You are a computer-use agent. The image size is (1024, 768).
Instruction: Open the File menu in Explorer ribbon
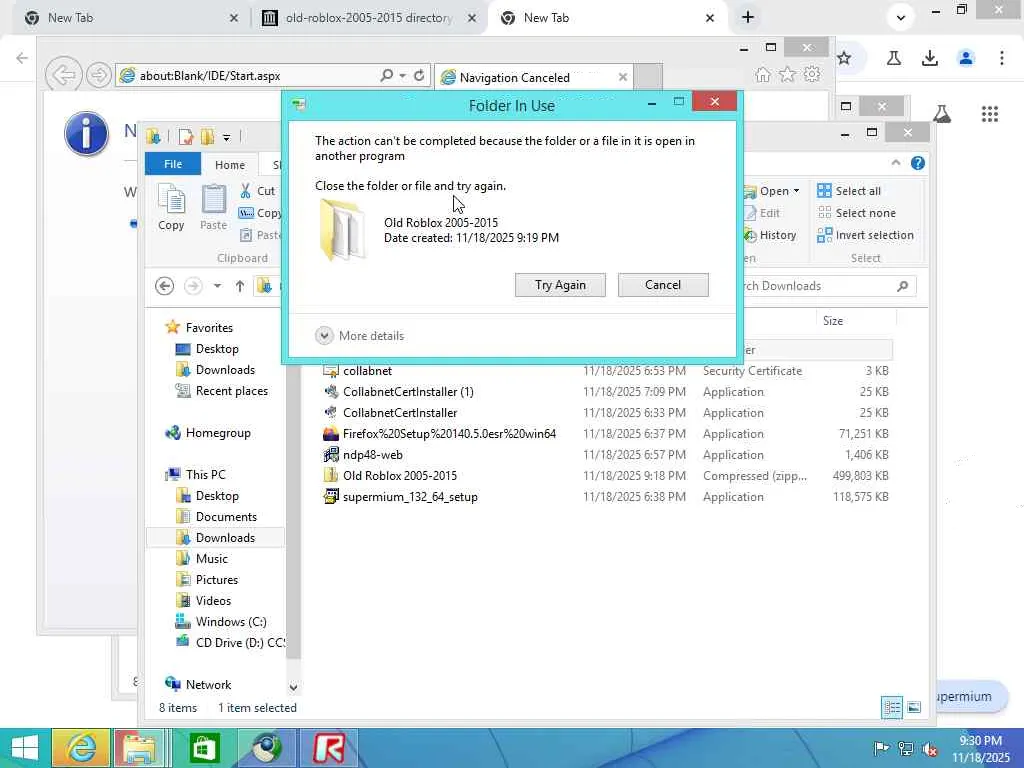pos(173,164)
